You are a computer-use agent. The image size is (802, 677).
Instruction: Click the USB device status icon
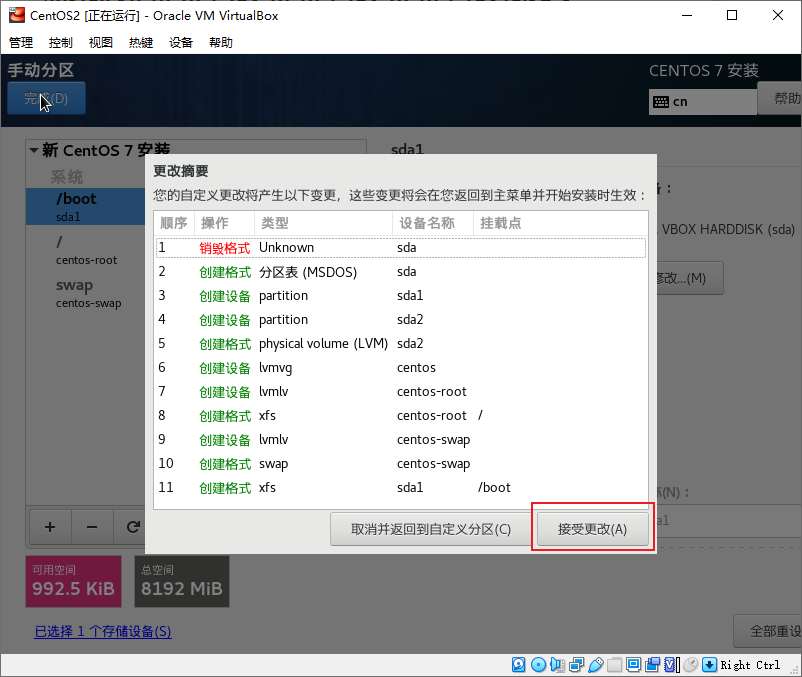[595, 665]
